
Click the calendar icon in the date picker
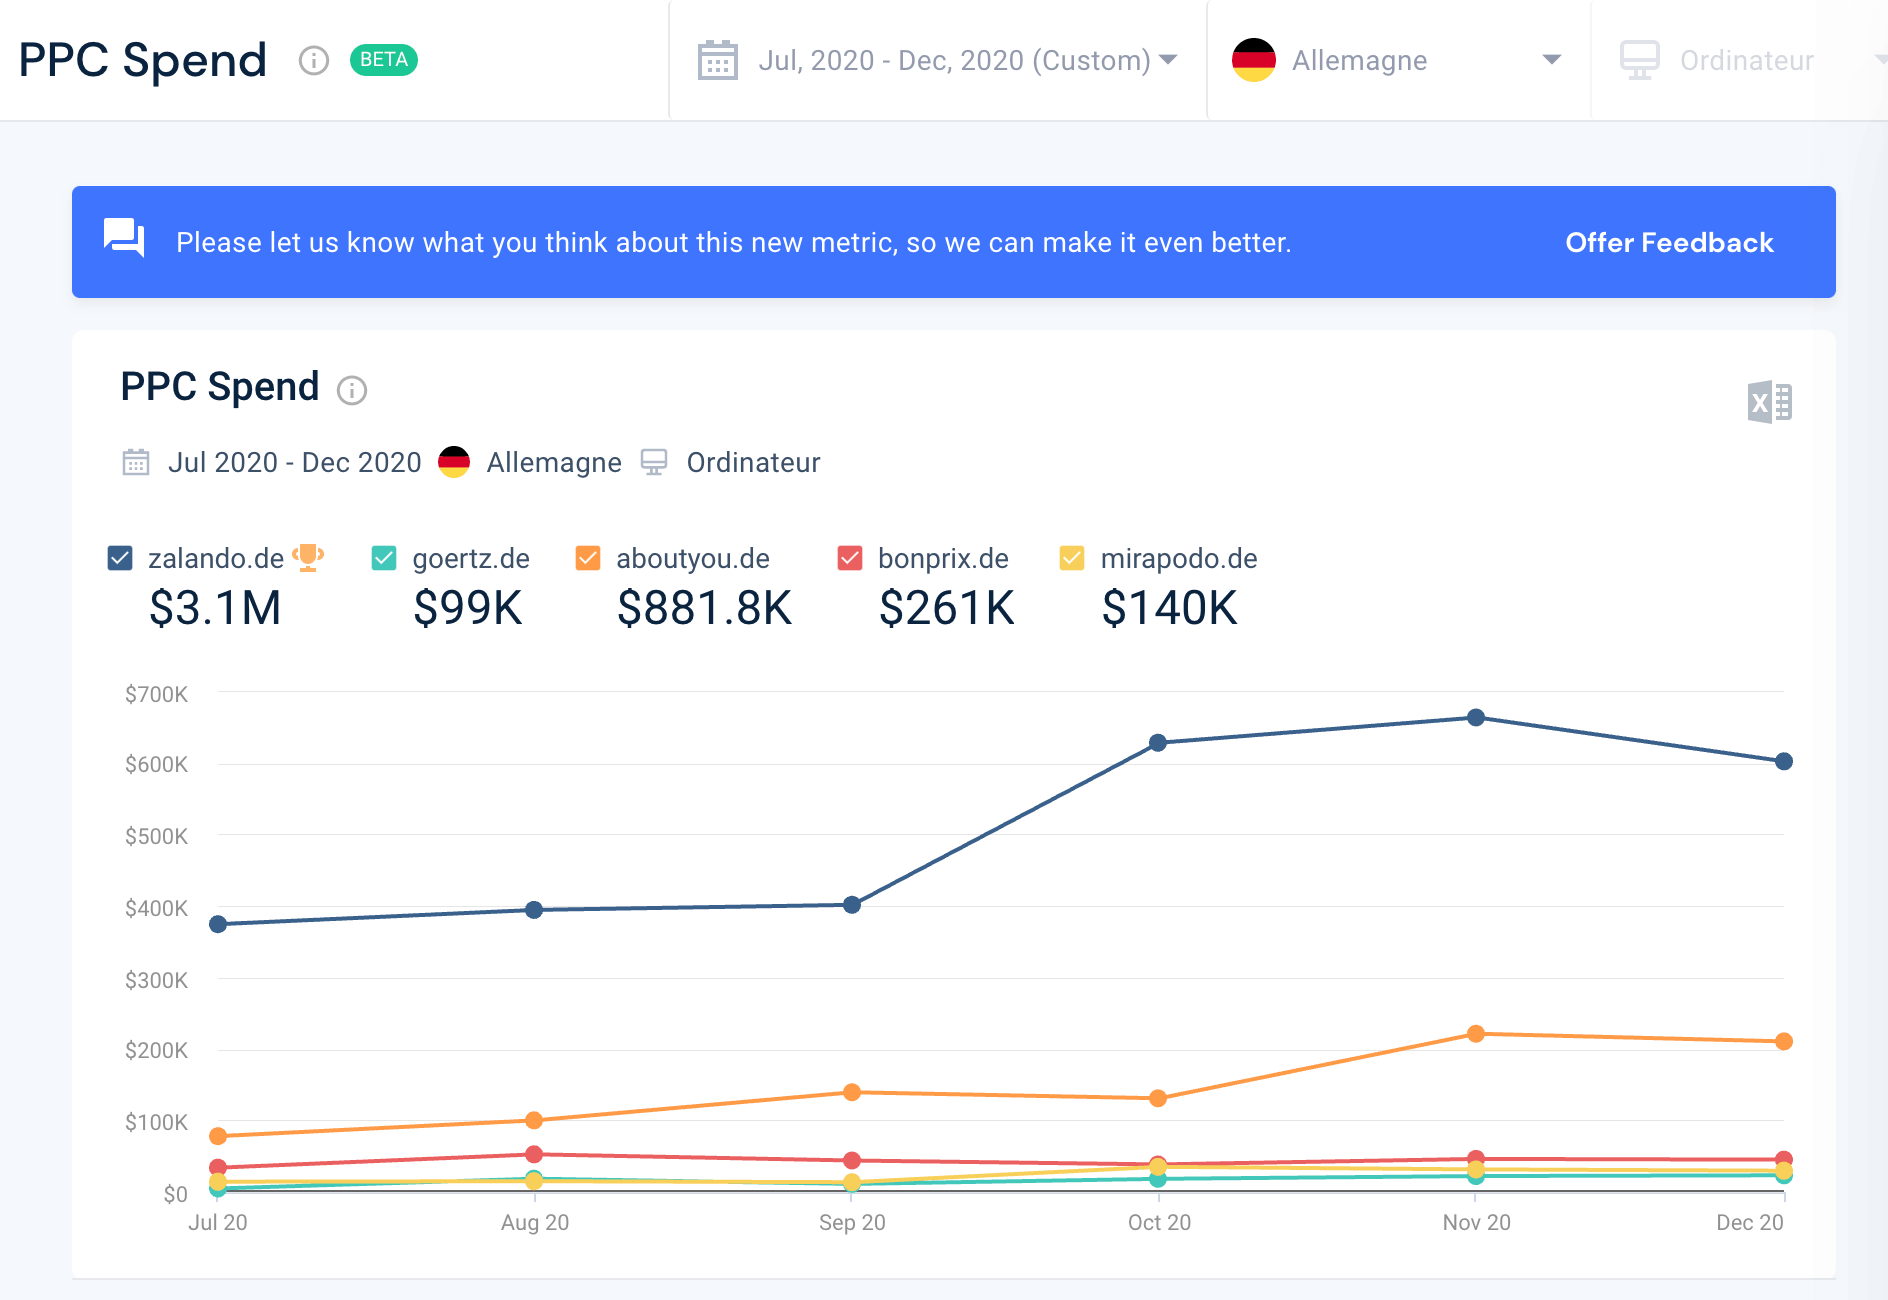pyautogui.click(x=717, y=61)
